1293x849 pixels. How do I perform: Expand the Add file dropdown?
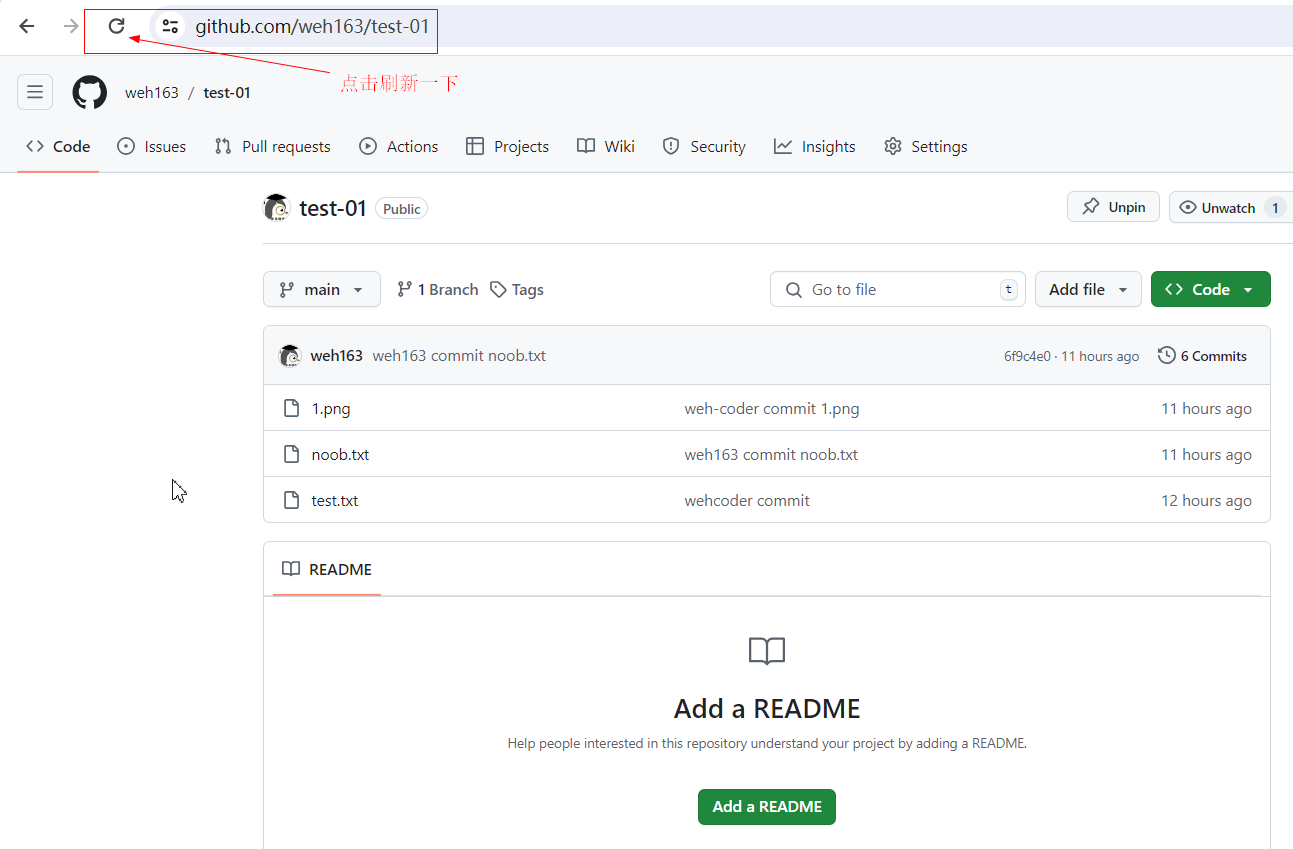tap(1088, 289)
